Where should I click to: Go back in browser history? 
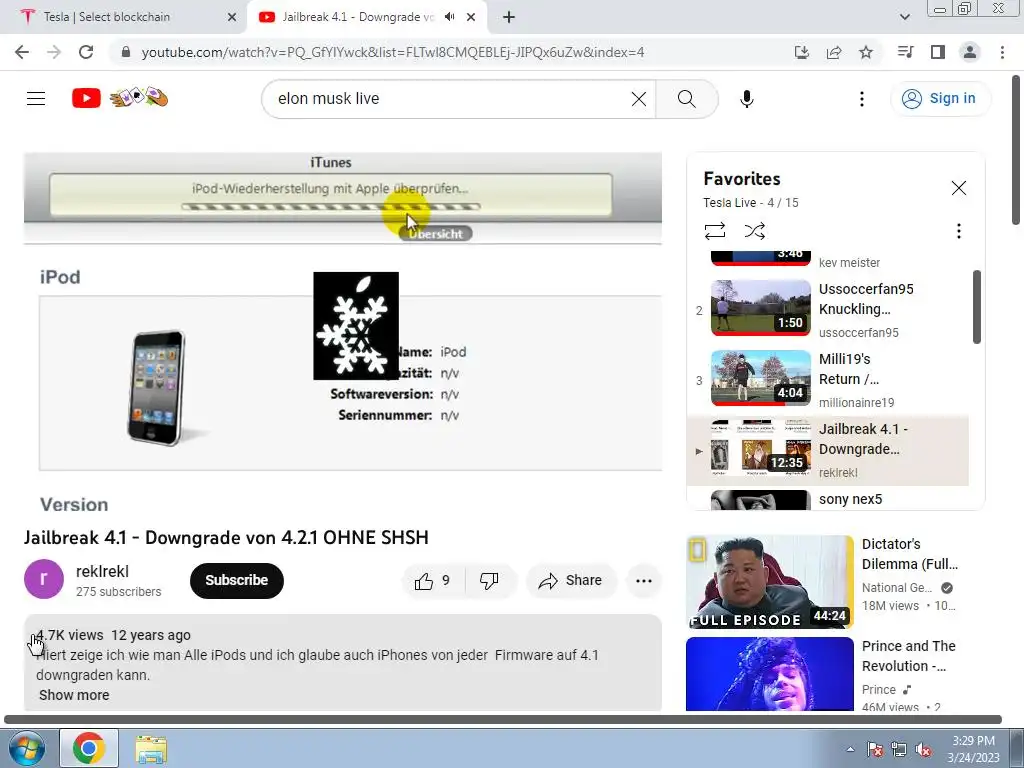22,52
